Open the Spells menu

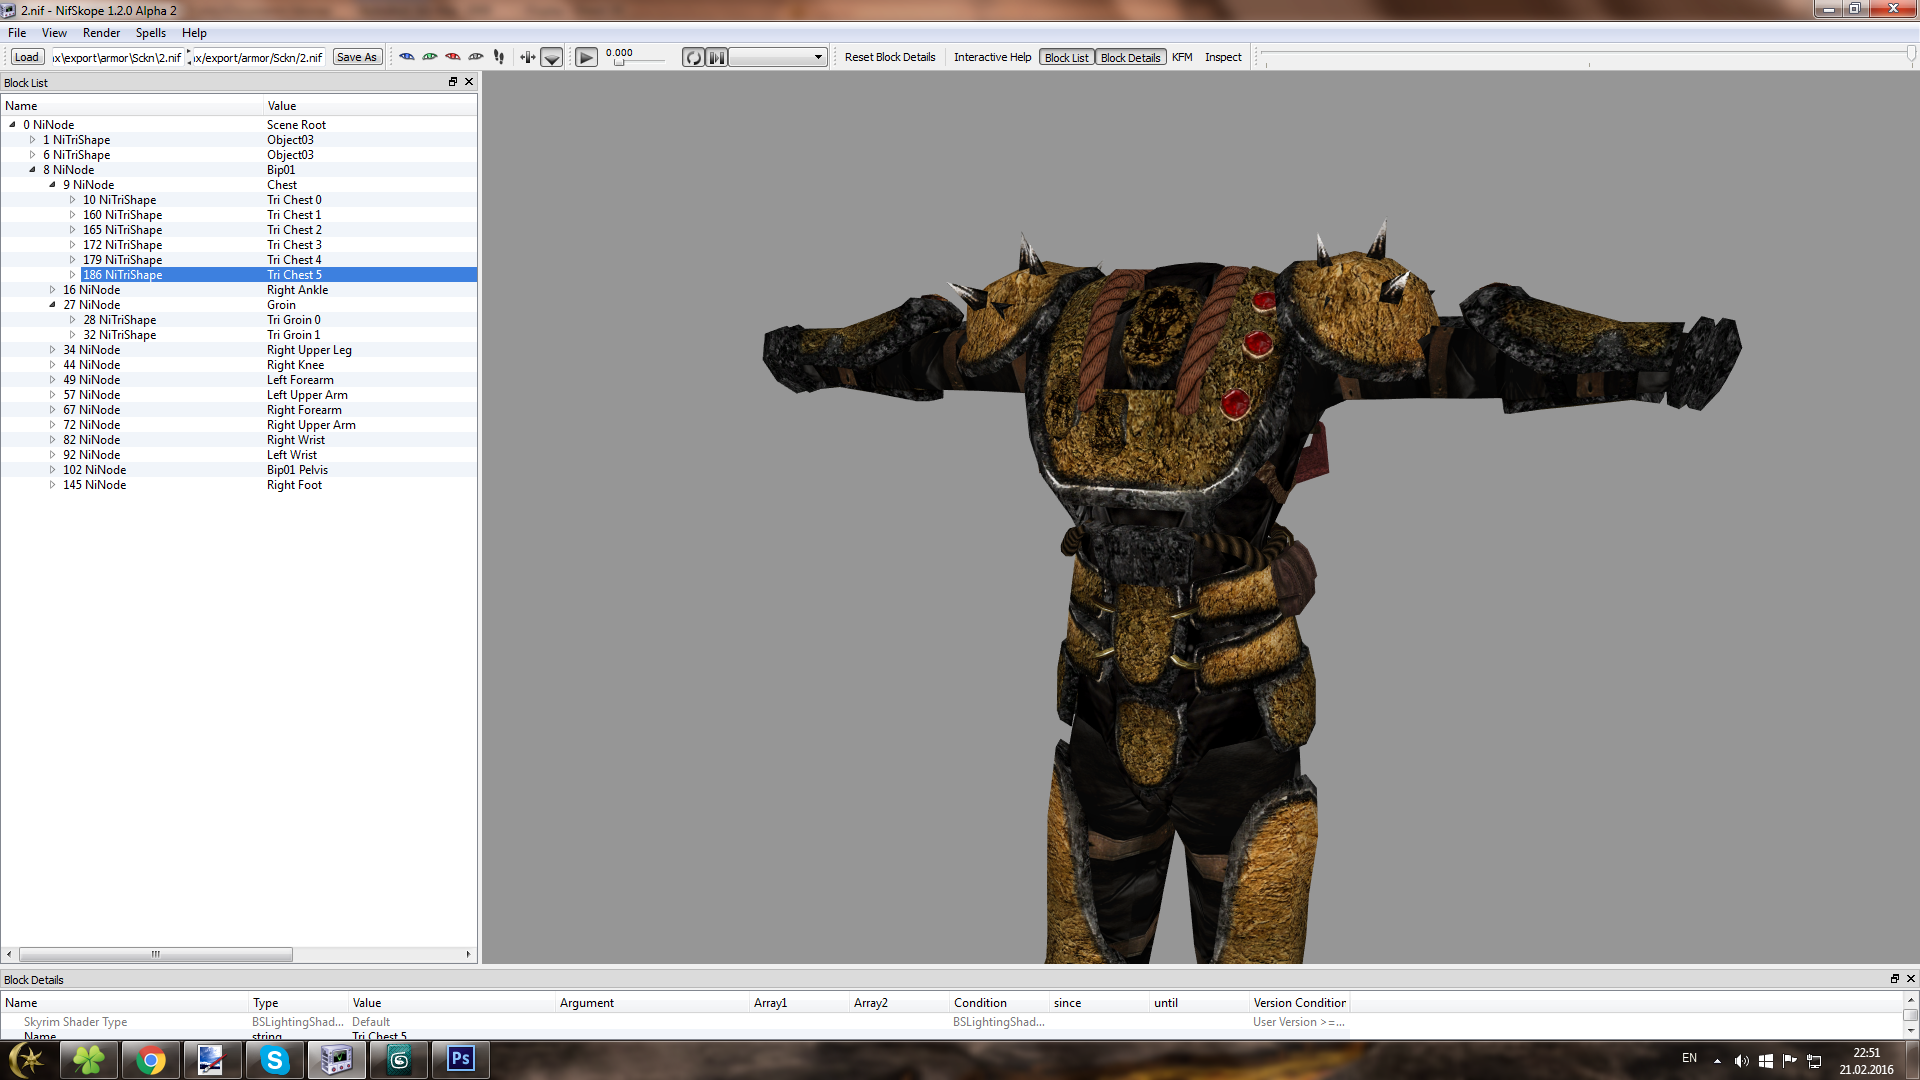(x=151, y=33)
